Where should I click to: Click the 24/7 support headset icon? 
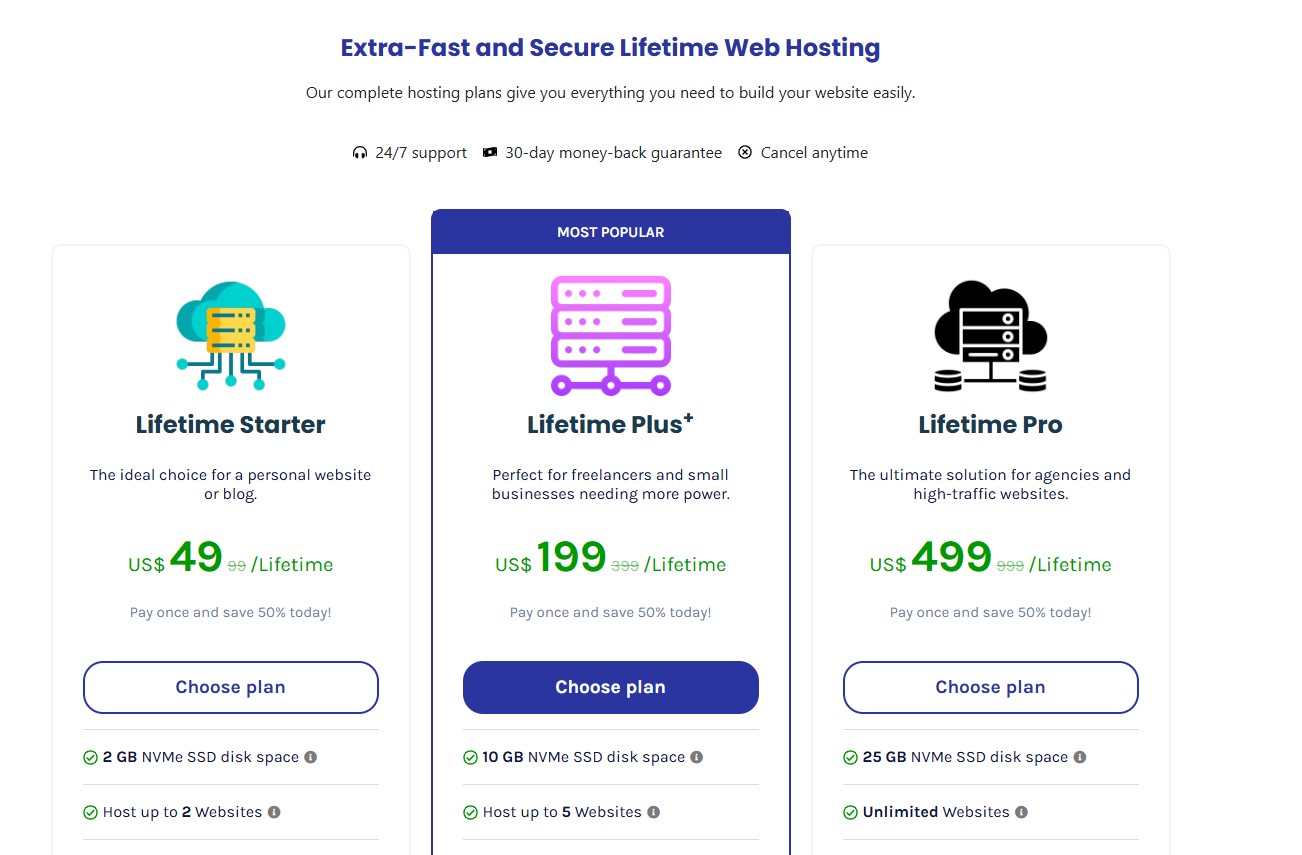[360, 153]
